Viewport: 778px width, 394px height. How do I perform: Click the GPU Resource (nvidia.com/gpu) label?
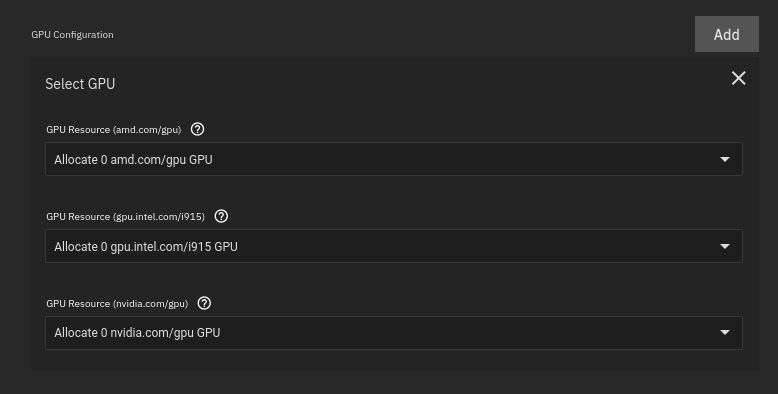[117, 303]
